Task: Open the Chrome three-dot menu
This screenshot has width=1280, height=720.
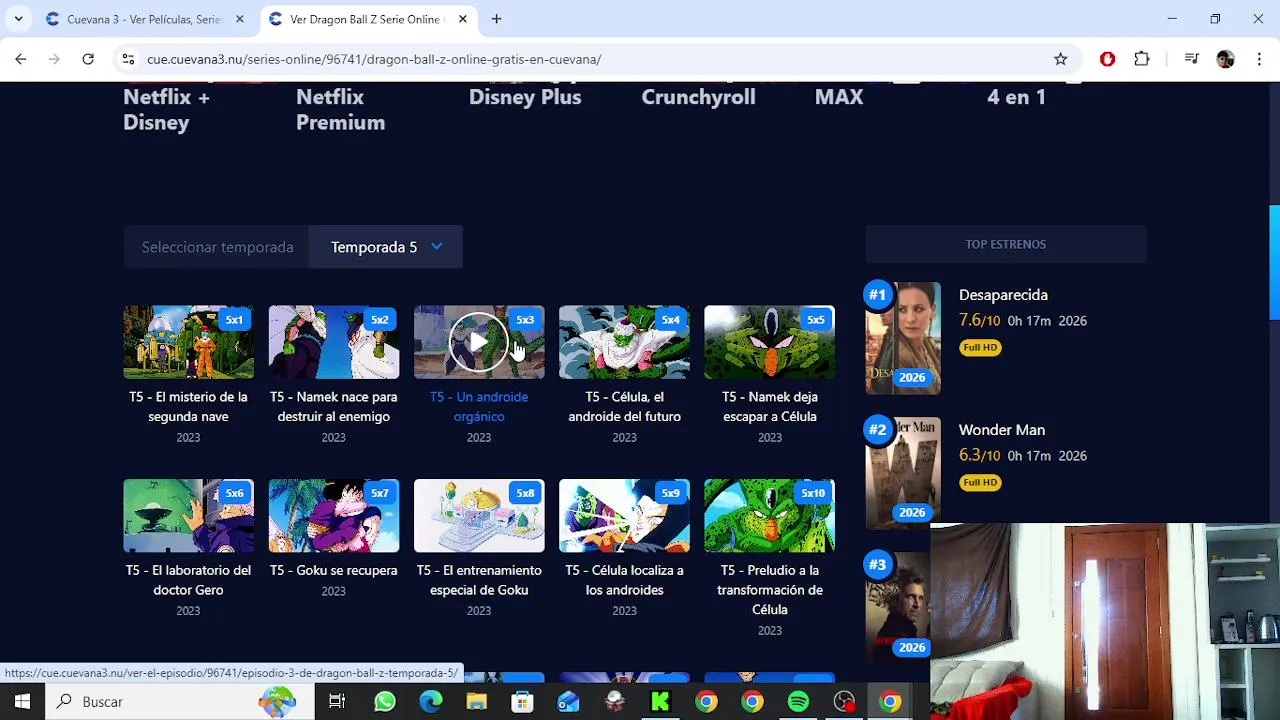Action: [1258, 59]
